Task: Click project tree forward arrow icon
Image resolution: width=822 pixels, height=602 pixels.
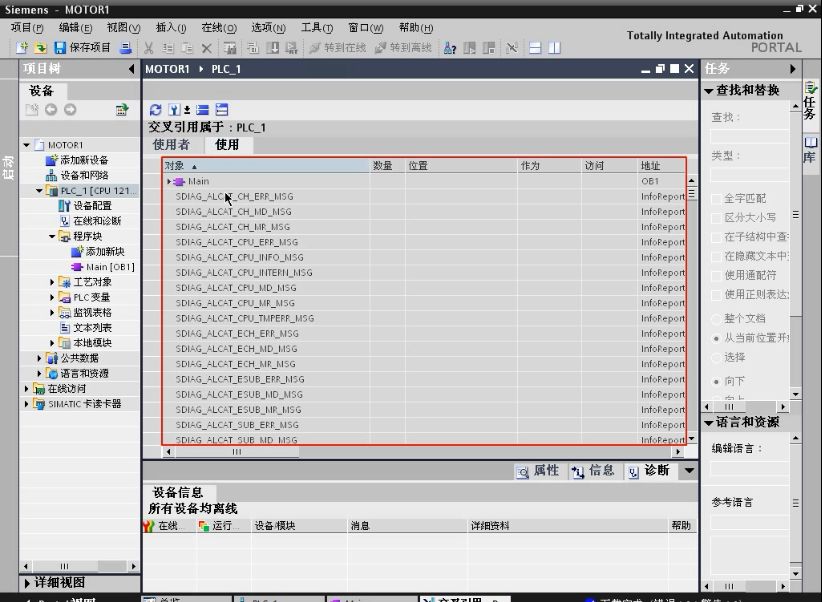Action: [x=70, y=110]
